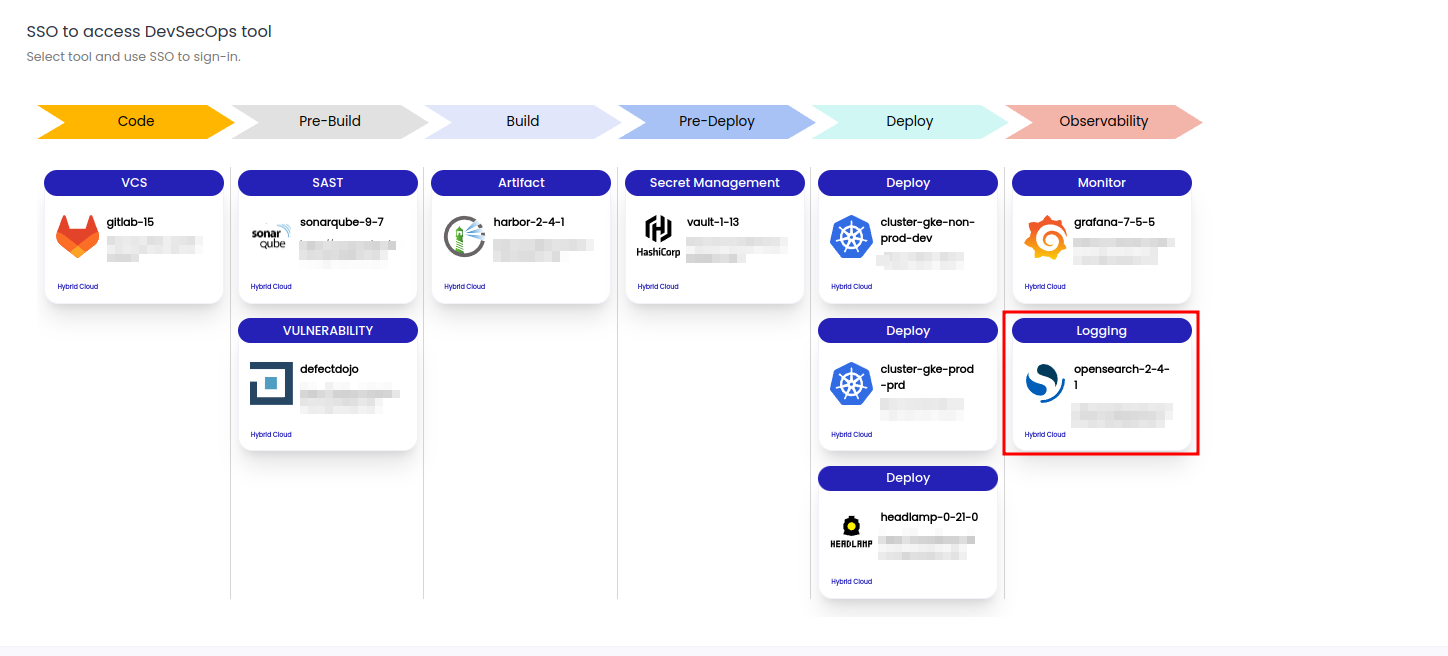Open cluster-gke-non-prod-dev tool name

tap(927, 230)
